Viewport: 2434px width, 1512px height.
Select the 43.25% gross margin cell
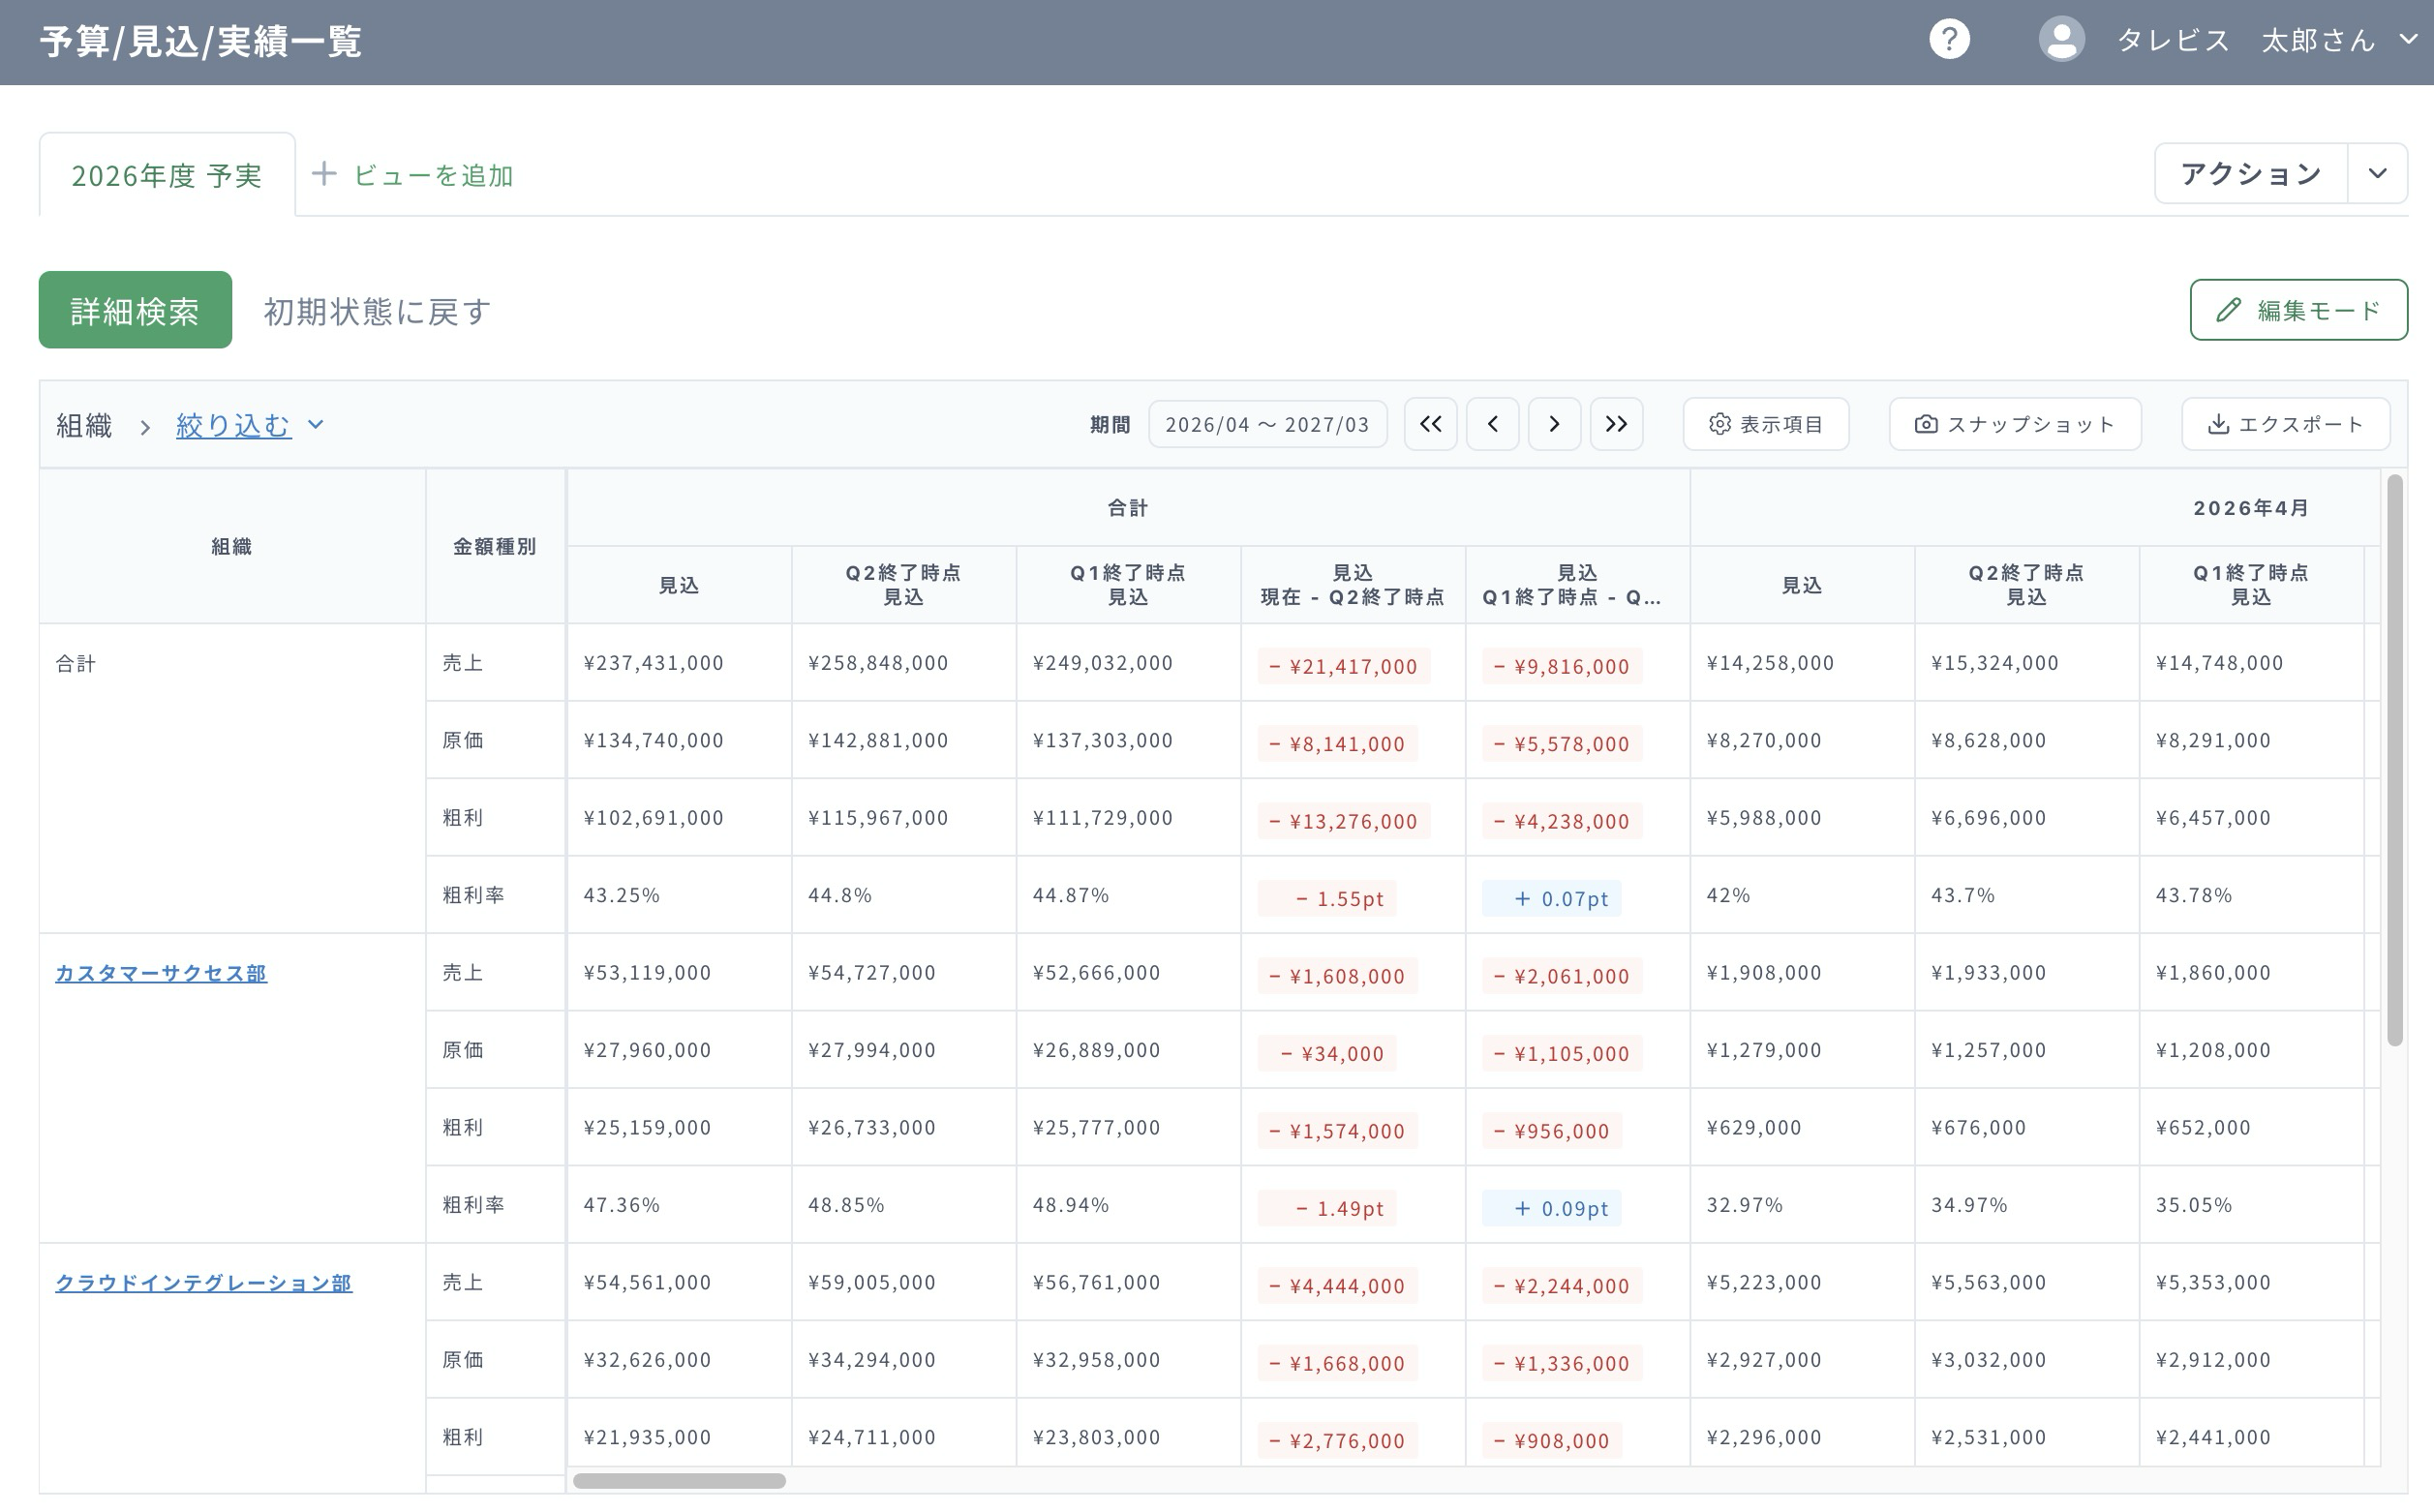pyautogui.click(x=679, y=895)
